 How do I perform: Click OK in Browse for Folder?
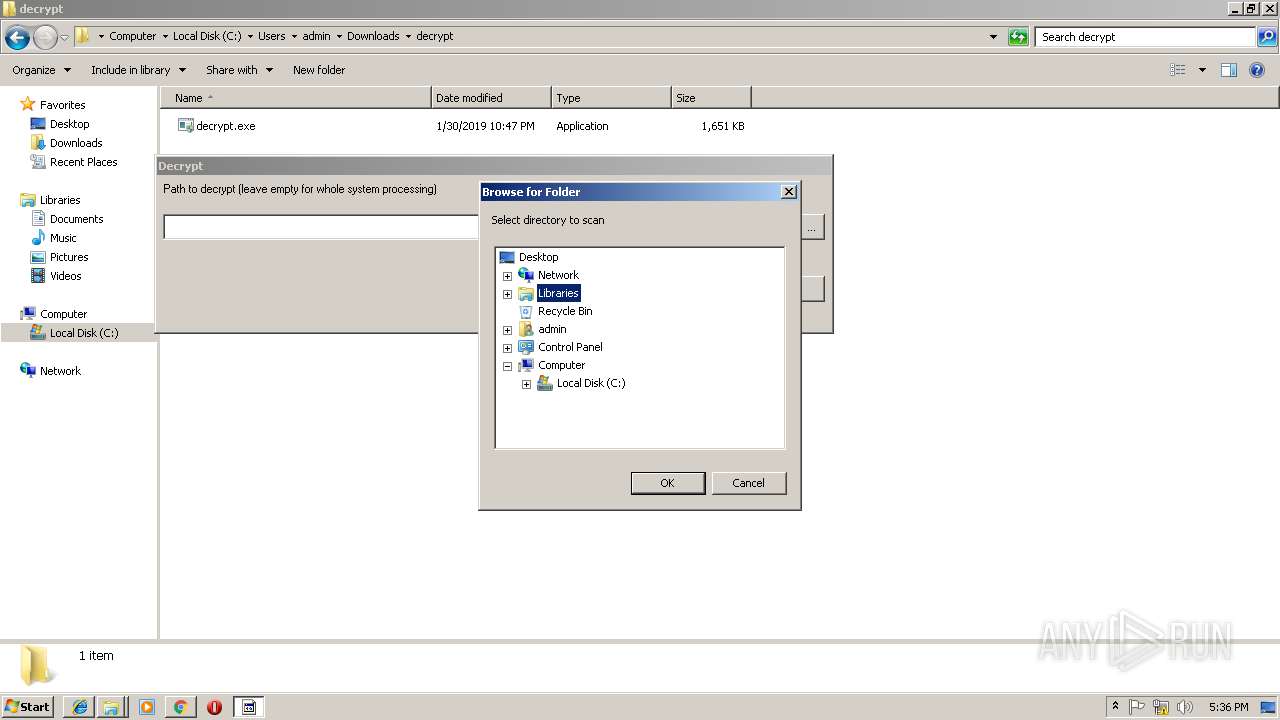click(x=667, y=483)
